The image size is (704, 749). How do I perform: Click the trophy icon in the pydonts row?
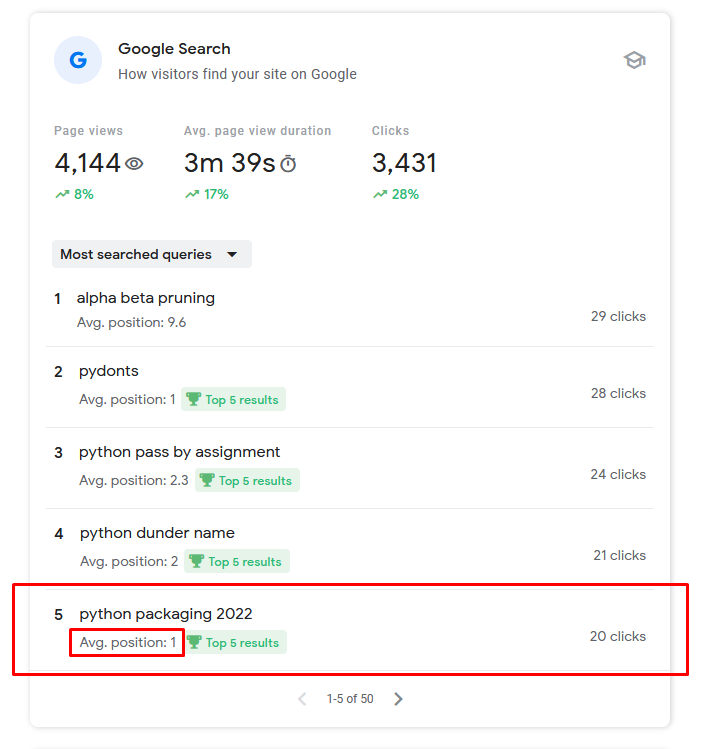pos(193,399)
